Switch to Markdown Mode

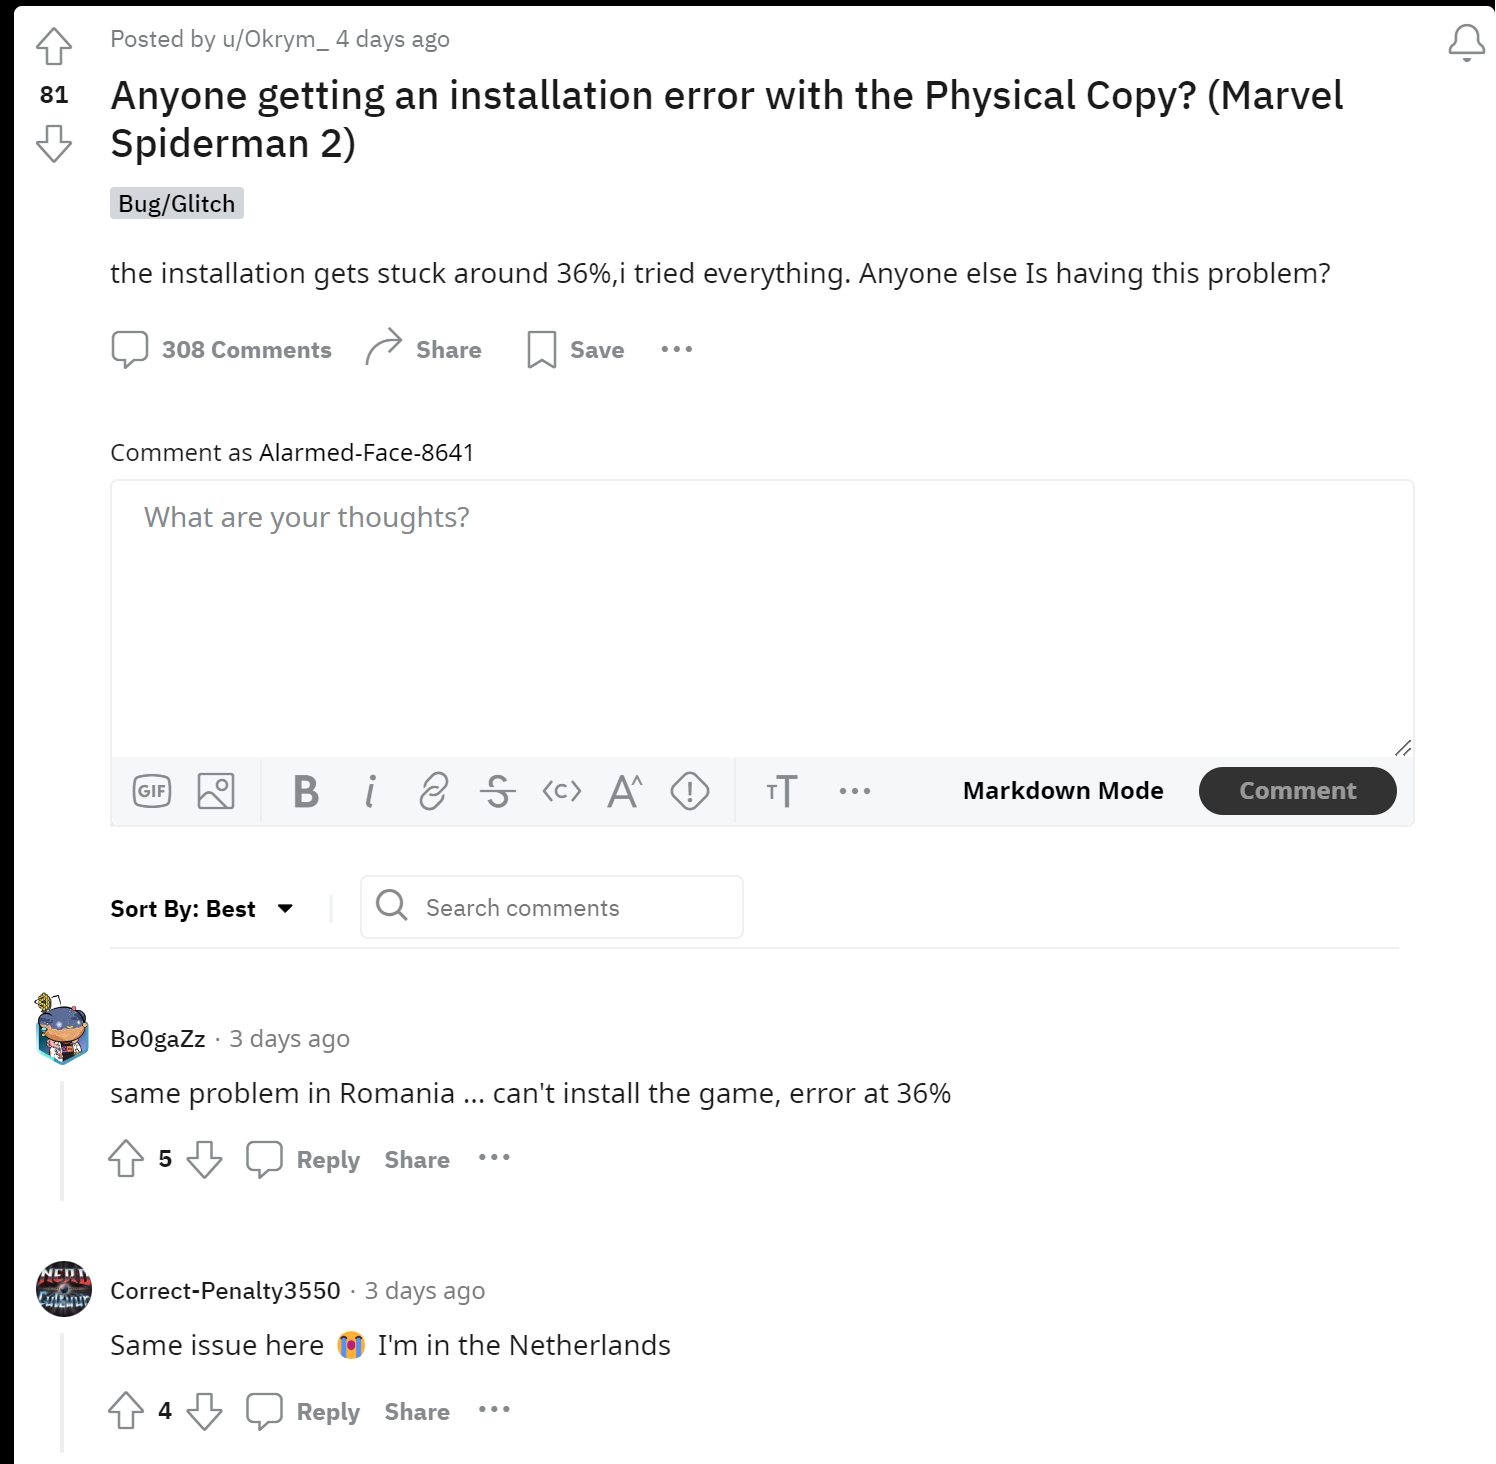pos(1062,791)
